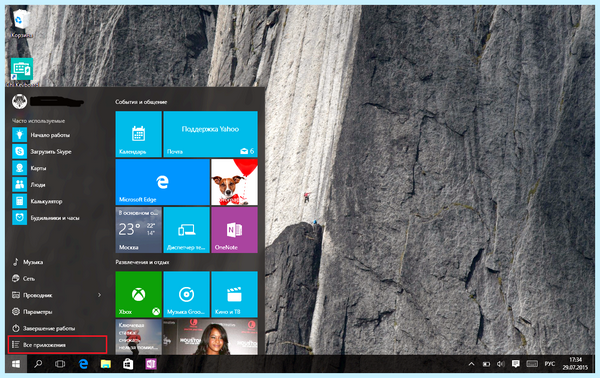The height and width of the screenshot is (378, 600).
Task: Click 'Развлечения и отдых' group header
Action: tap(142, 262)
